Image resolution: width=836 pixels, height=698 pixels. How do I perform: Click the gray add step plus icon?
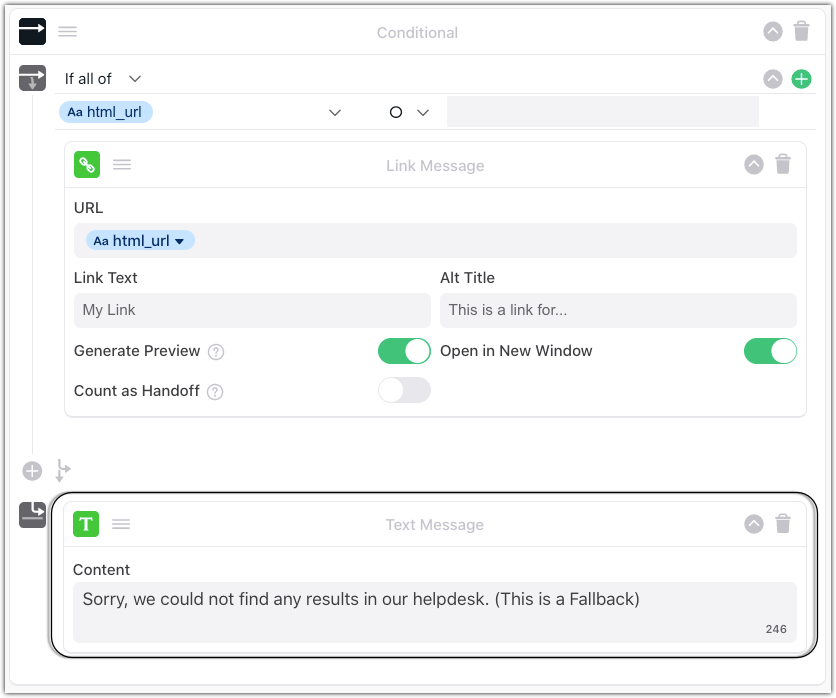[33, 470]
